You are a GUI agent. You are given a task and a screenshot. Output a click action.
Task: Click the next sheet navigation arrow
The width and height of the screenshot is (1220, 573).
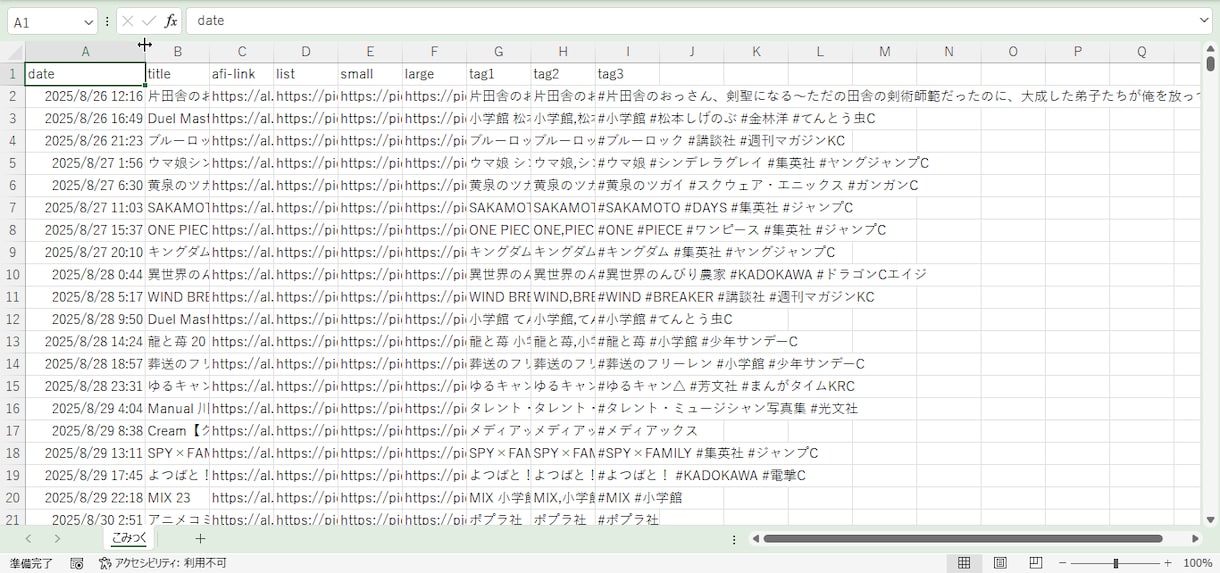(57, 539)
